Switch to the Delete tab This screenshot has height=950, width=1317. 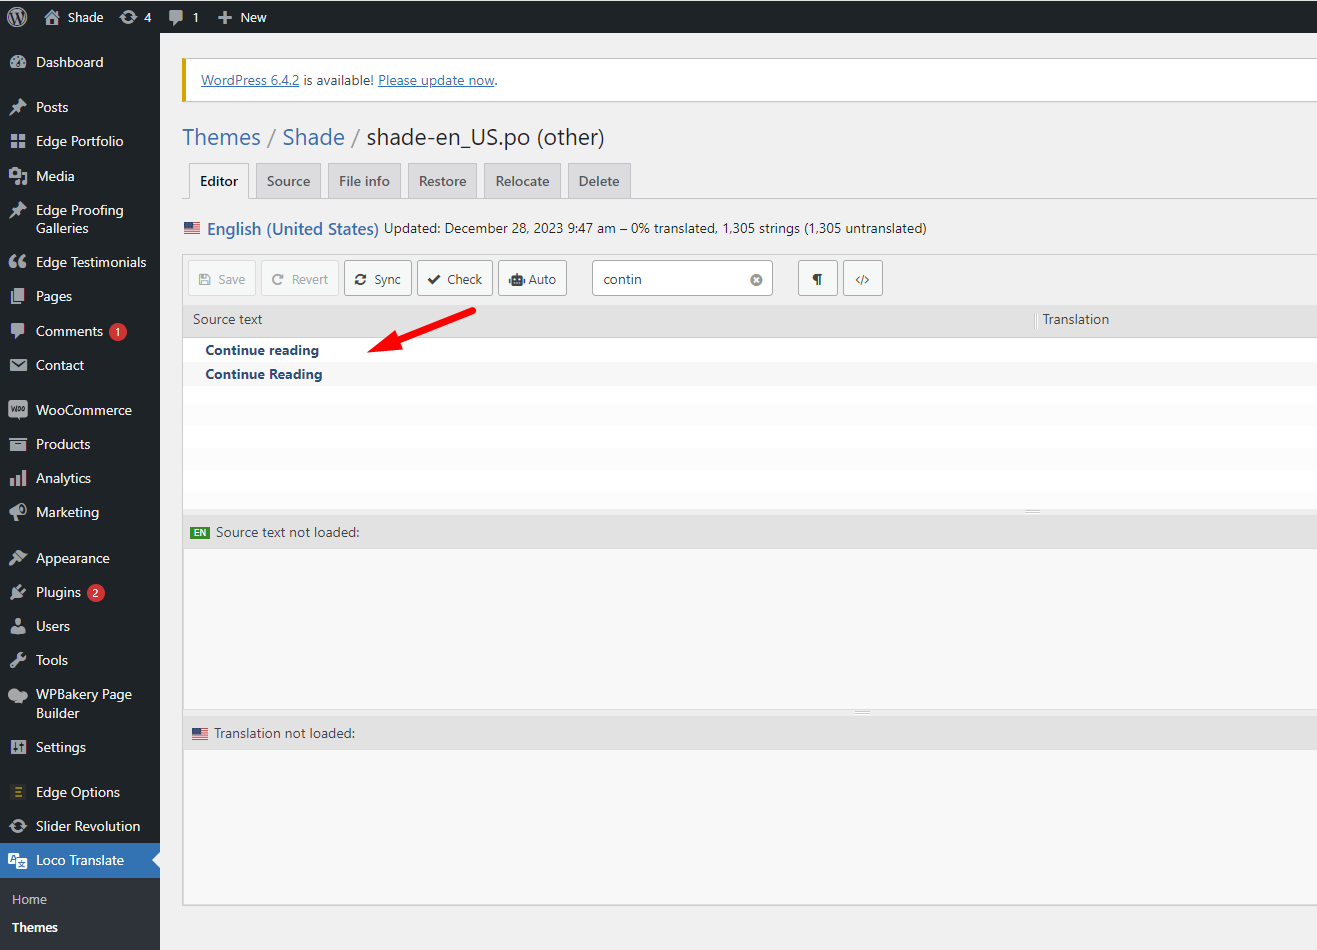[599, 181]
